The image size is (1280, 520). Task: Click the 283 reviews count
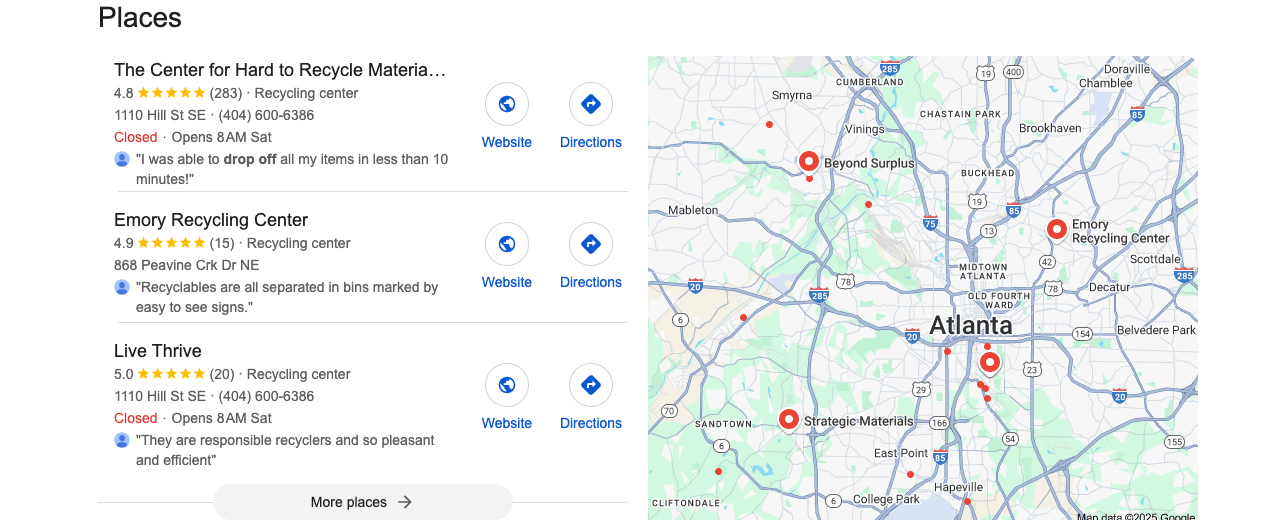(x=222, y=93)
